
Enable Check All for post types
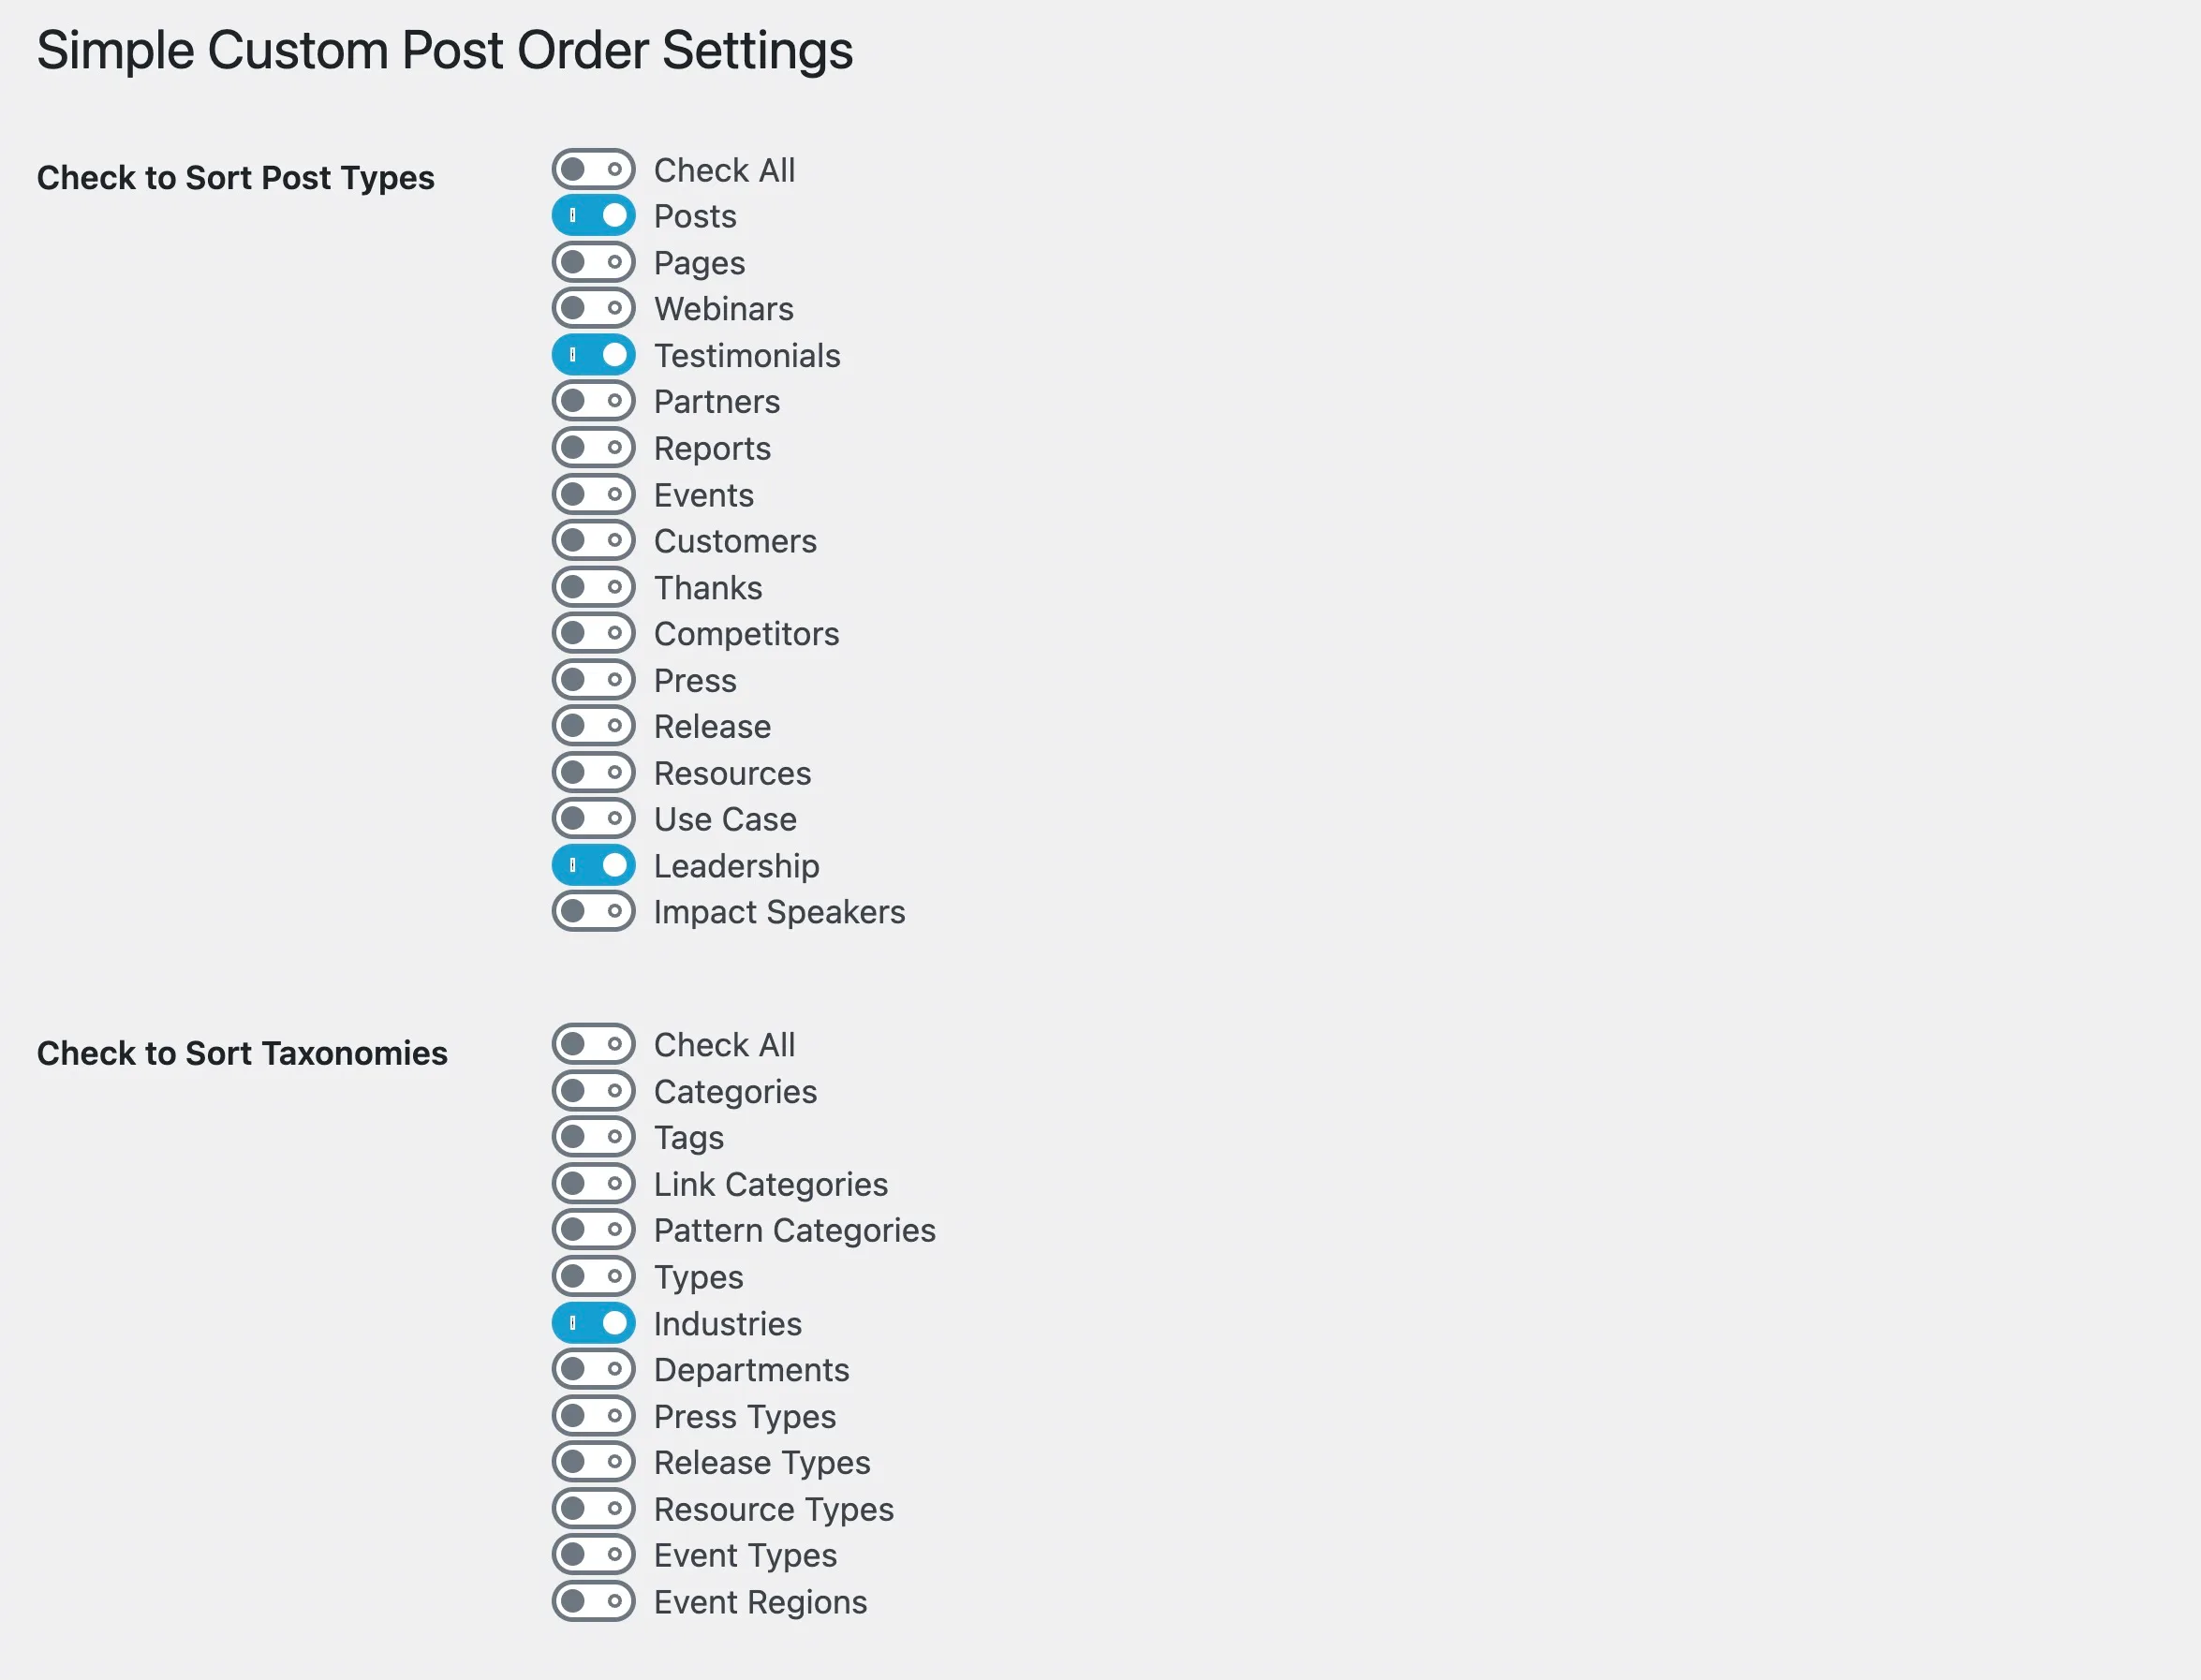593,170
